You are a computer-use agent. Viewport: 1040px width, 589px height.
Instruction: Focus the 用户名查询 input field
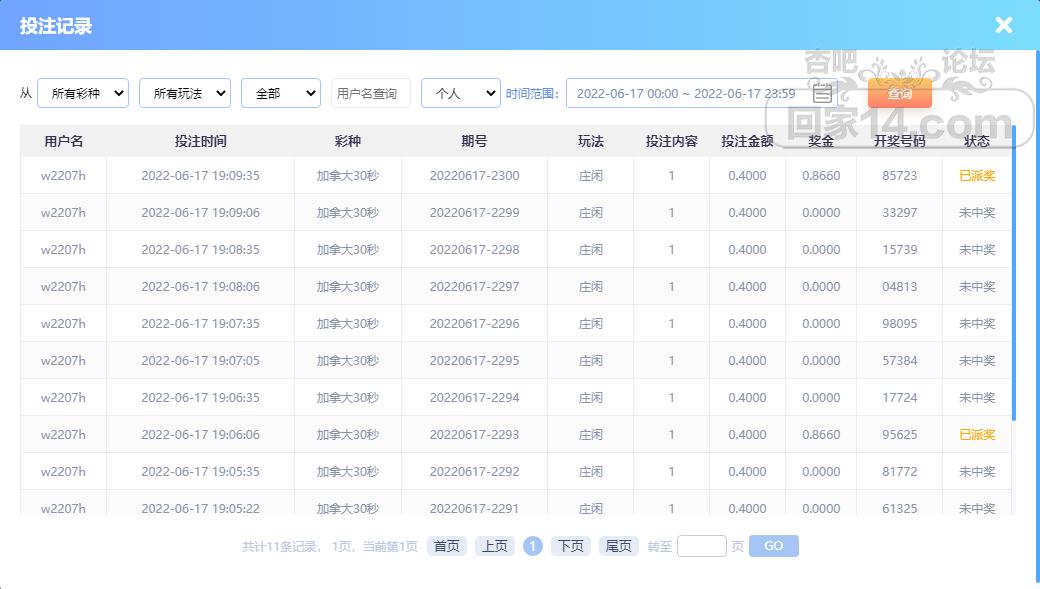click(371, 93)
